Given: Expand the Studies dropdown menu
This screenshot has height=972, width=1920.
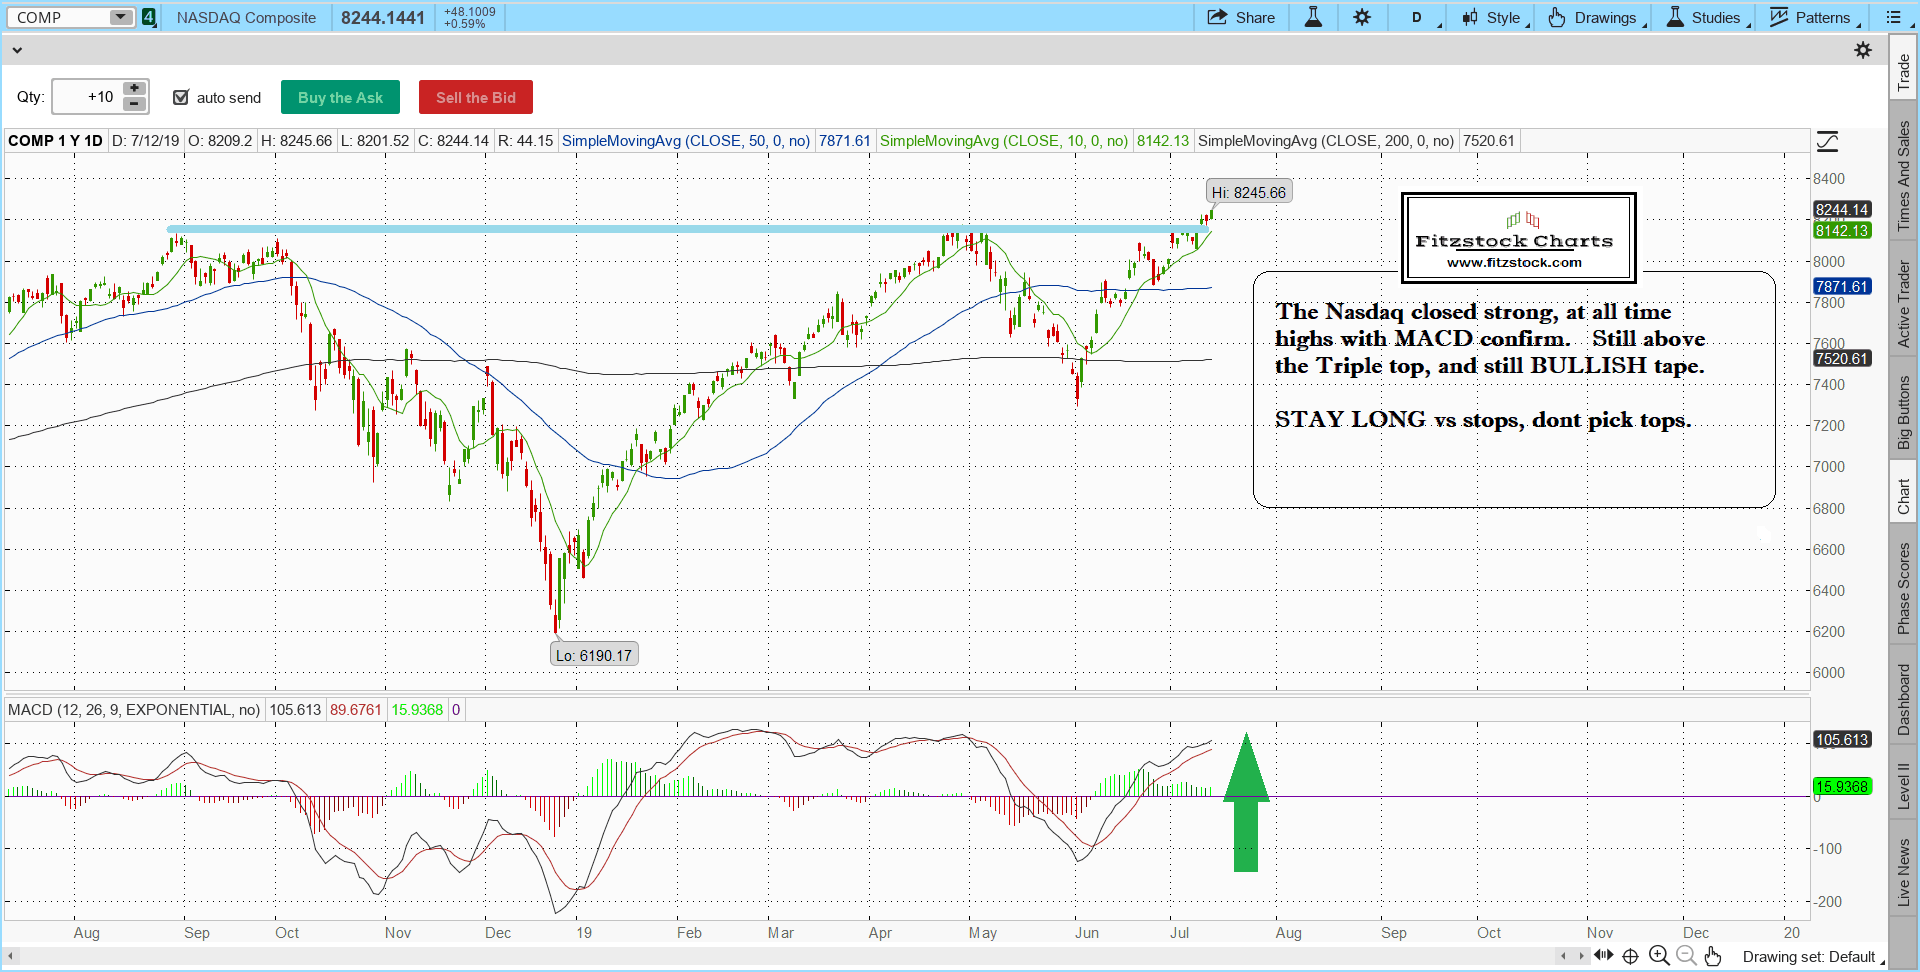Looking at the screenshot, I should point(1709,17).
